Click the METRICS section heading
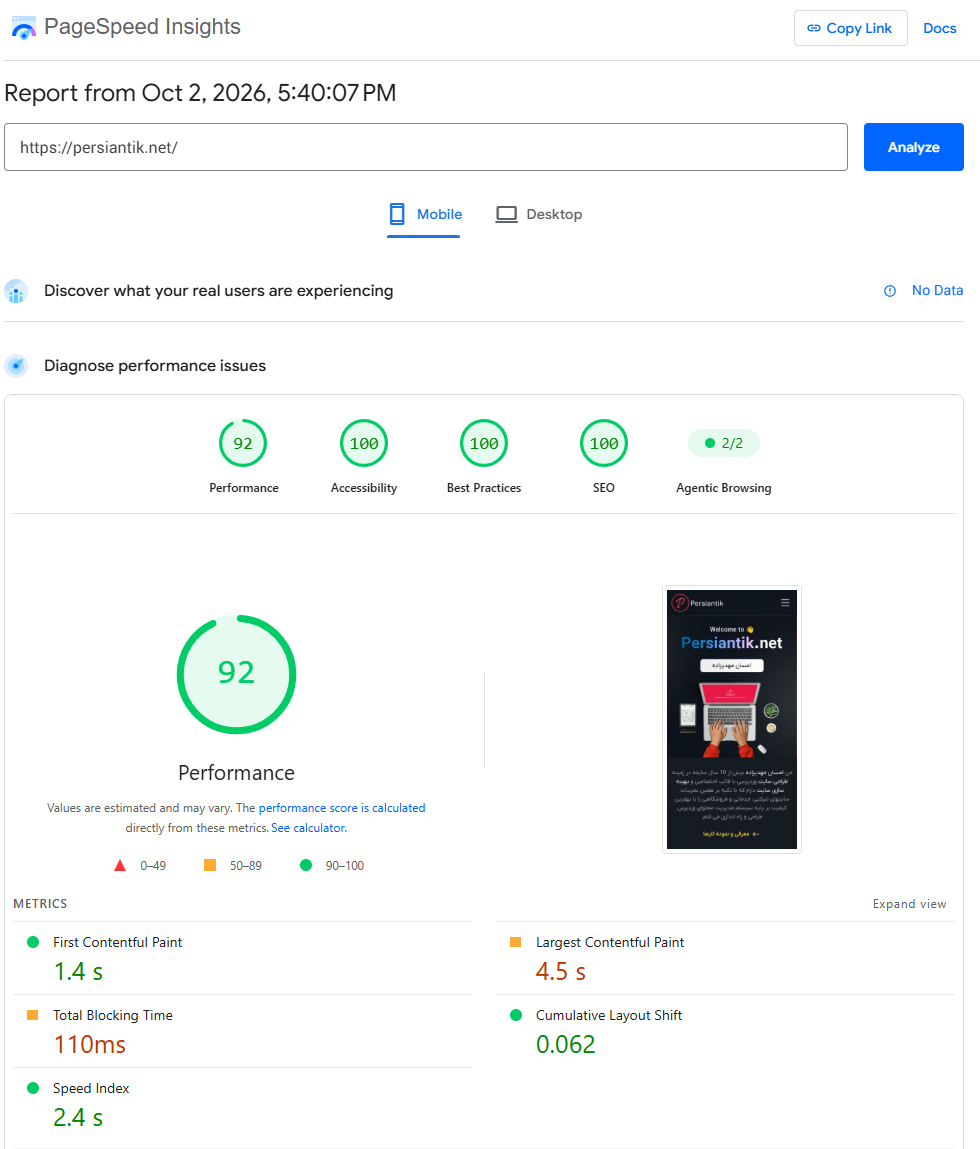 (x=40, y=904)
